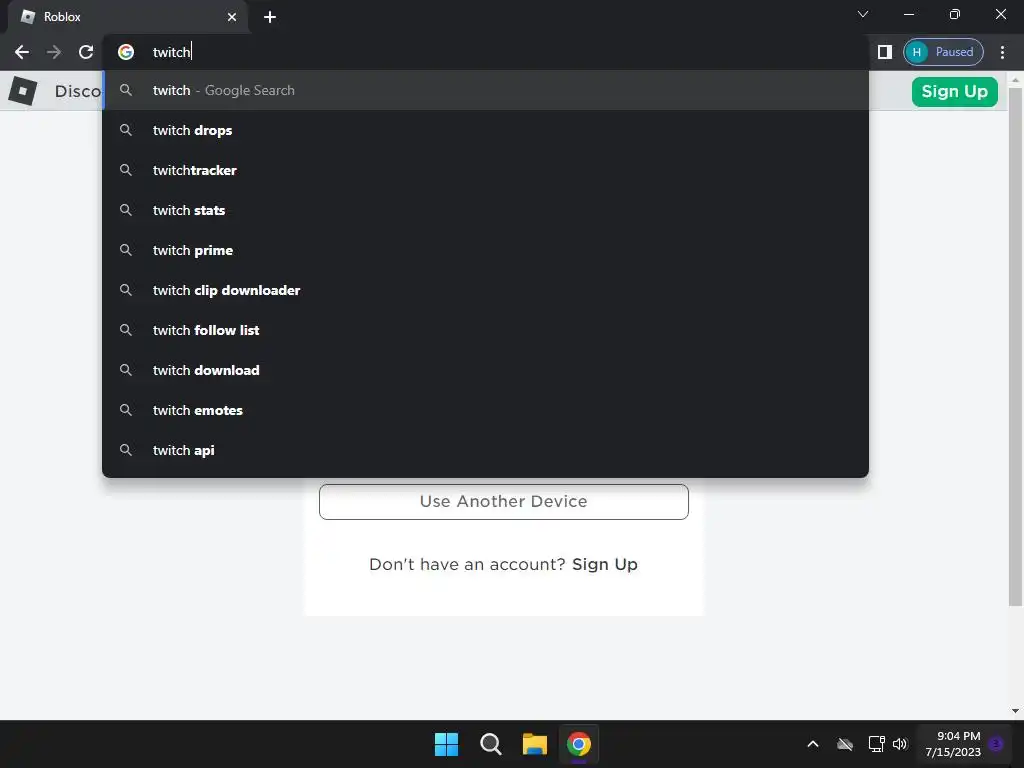Open network status tray icon

point(876,744)
